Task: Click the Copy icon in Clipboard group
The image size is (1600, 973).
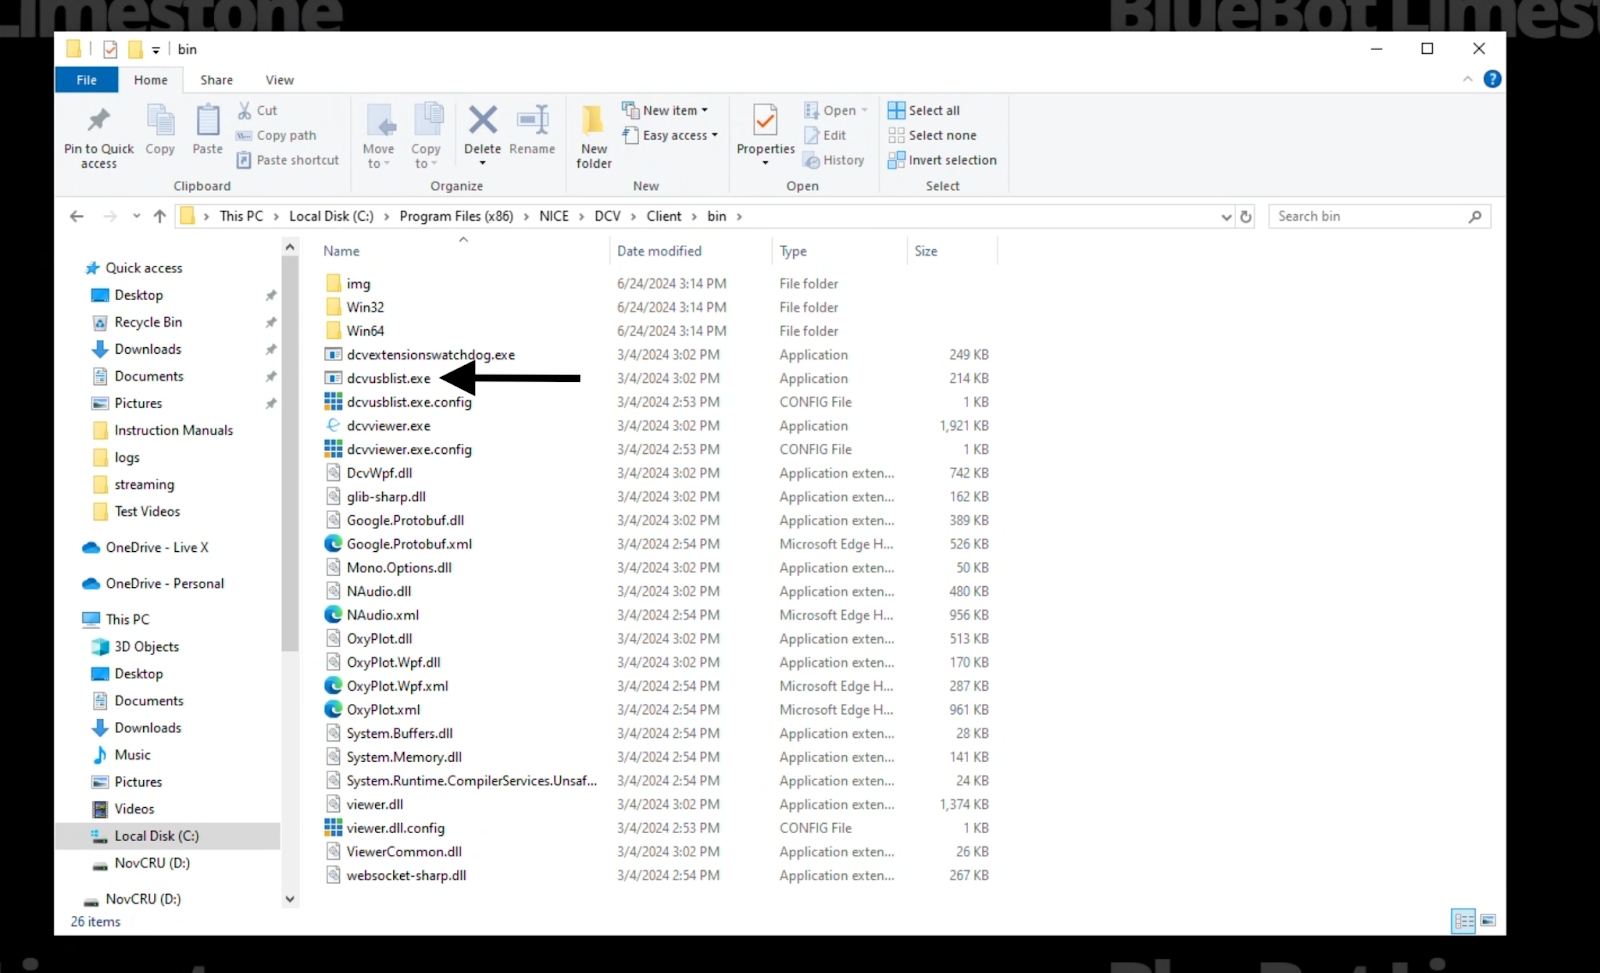Action: coord(160,121)
